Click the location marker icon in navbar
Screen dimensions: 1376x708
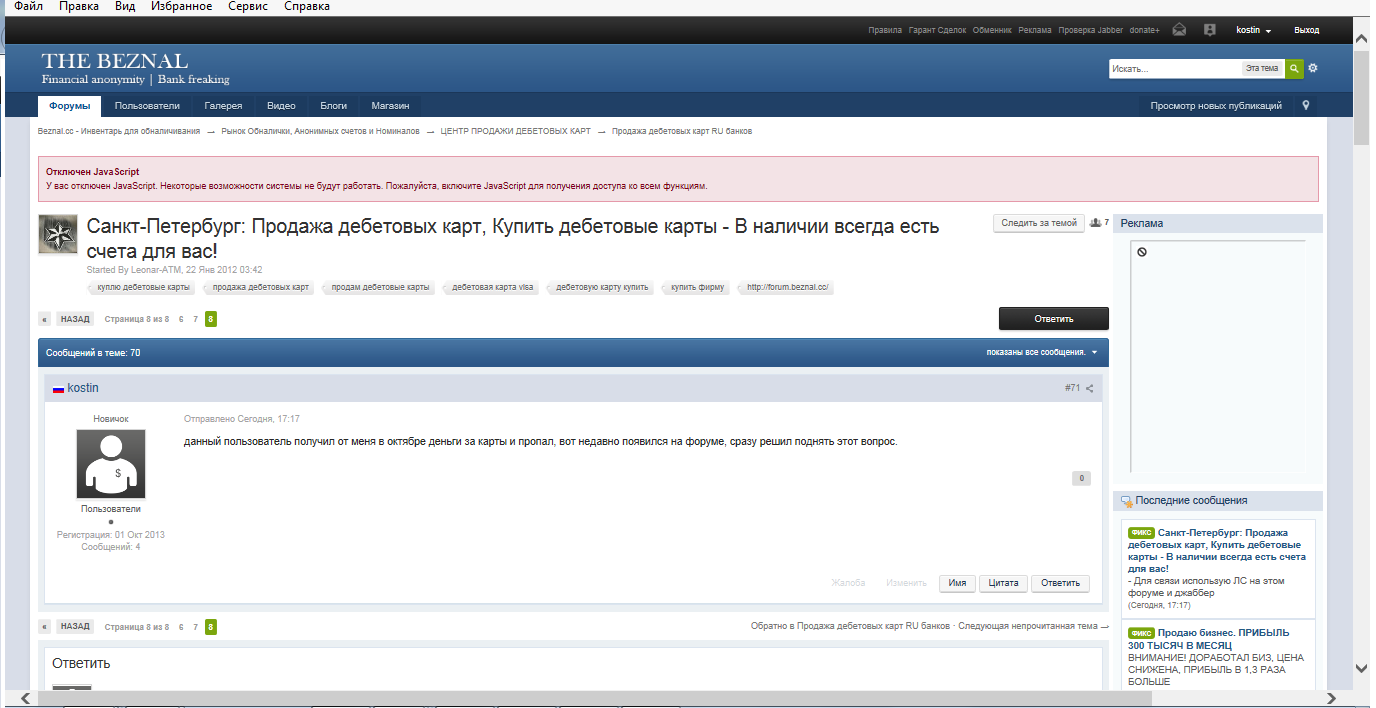pos(1306,105)
